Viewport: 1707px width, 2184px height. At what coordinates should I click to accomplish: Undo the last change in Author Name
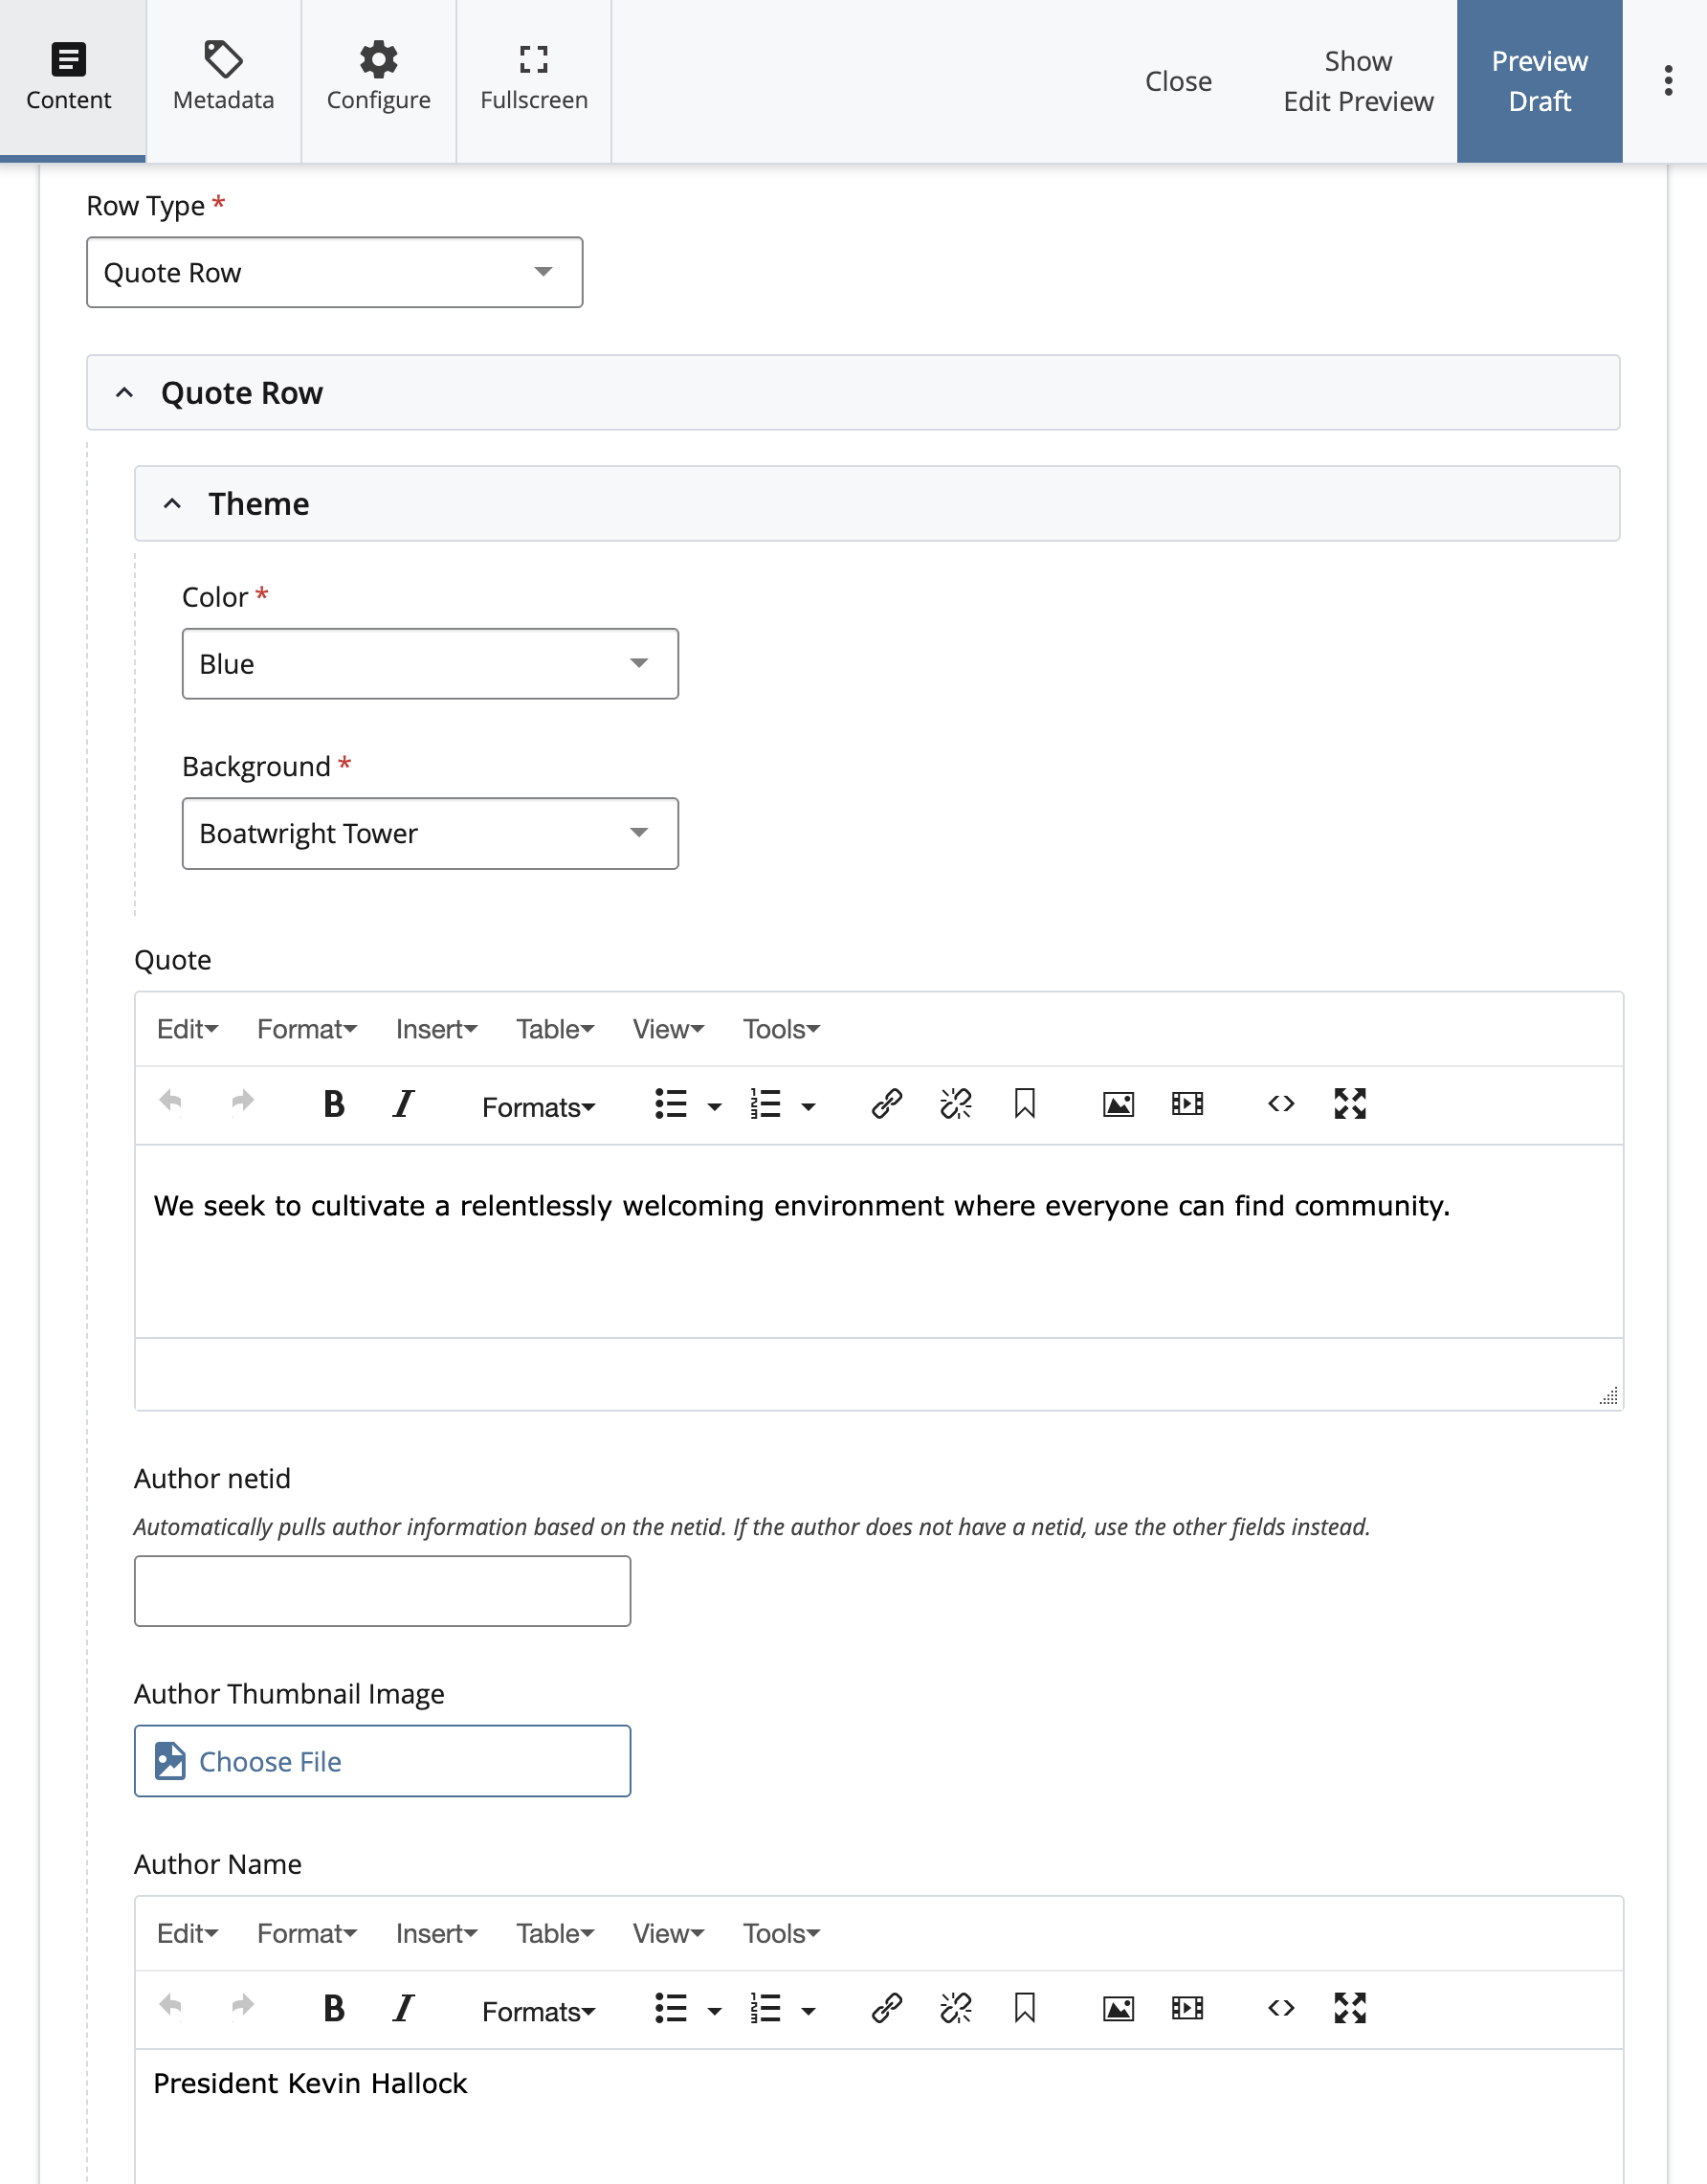pos(170,2008)
